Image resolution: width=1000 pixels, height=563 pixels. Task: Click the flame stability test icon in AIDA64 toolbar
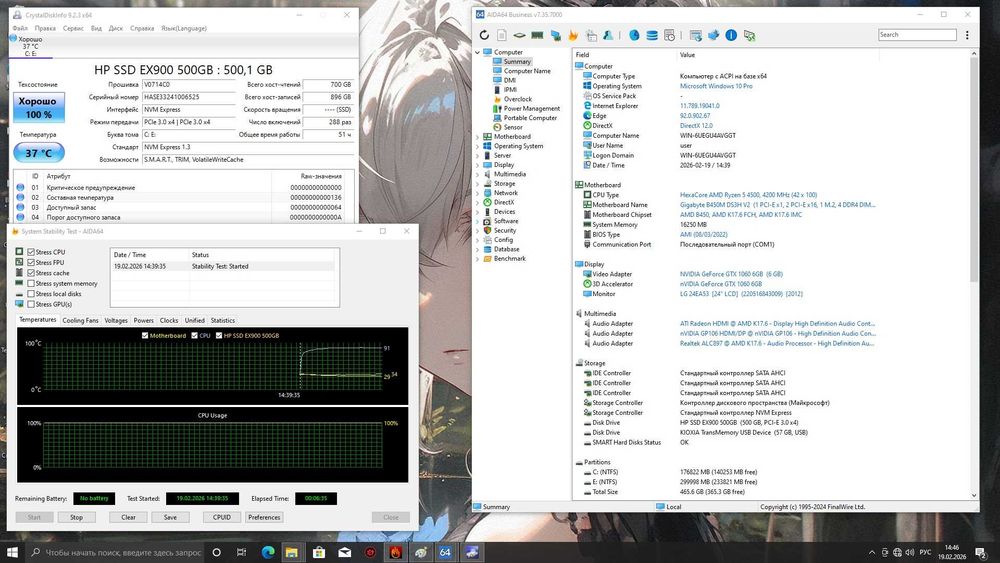click(x=573, y=35)
